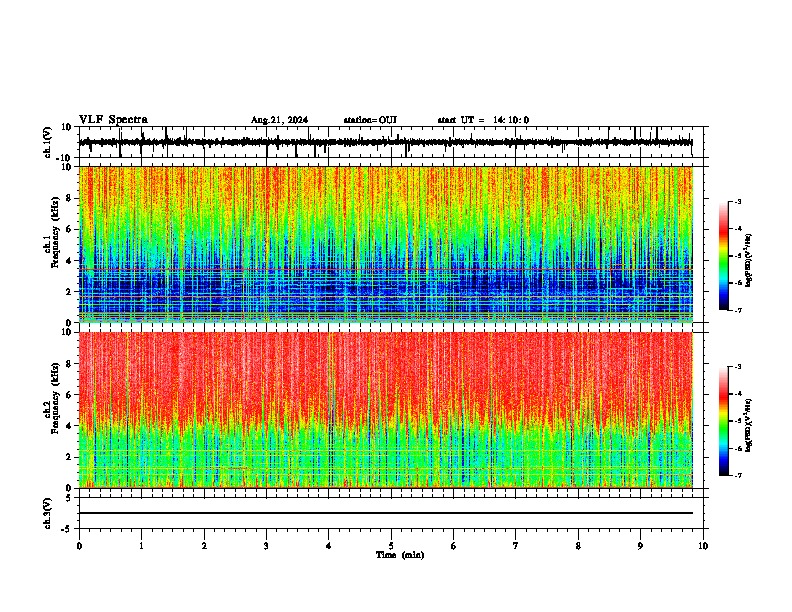Click the 'ch.1(V)' axis label

[x=47, y=142]
